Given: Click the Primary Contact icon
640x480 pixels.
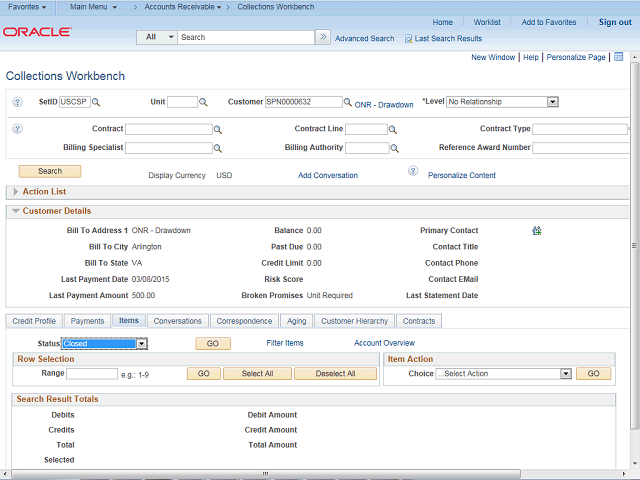Looking at the screenshot, I should click(537, 230).
